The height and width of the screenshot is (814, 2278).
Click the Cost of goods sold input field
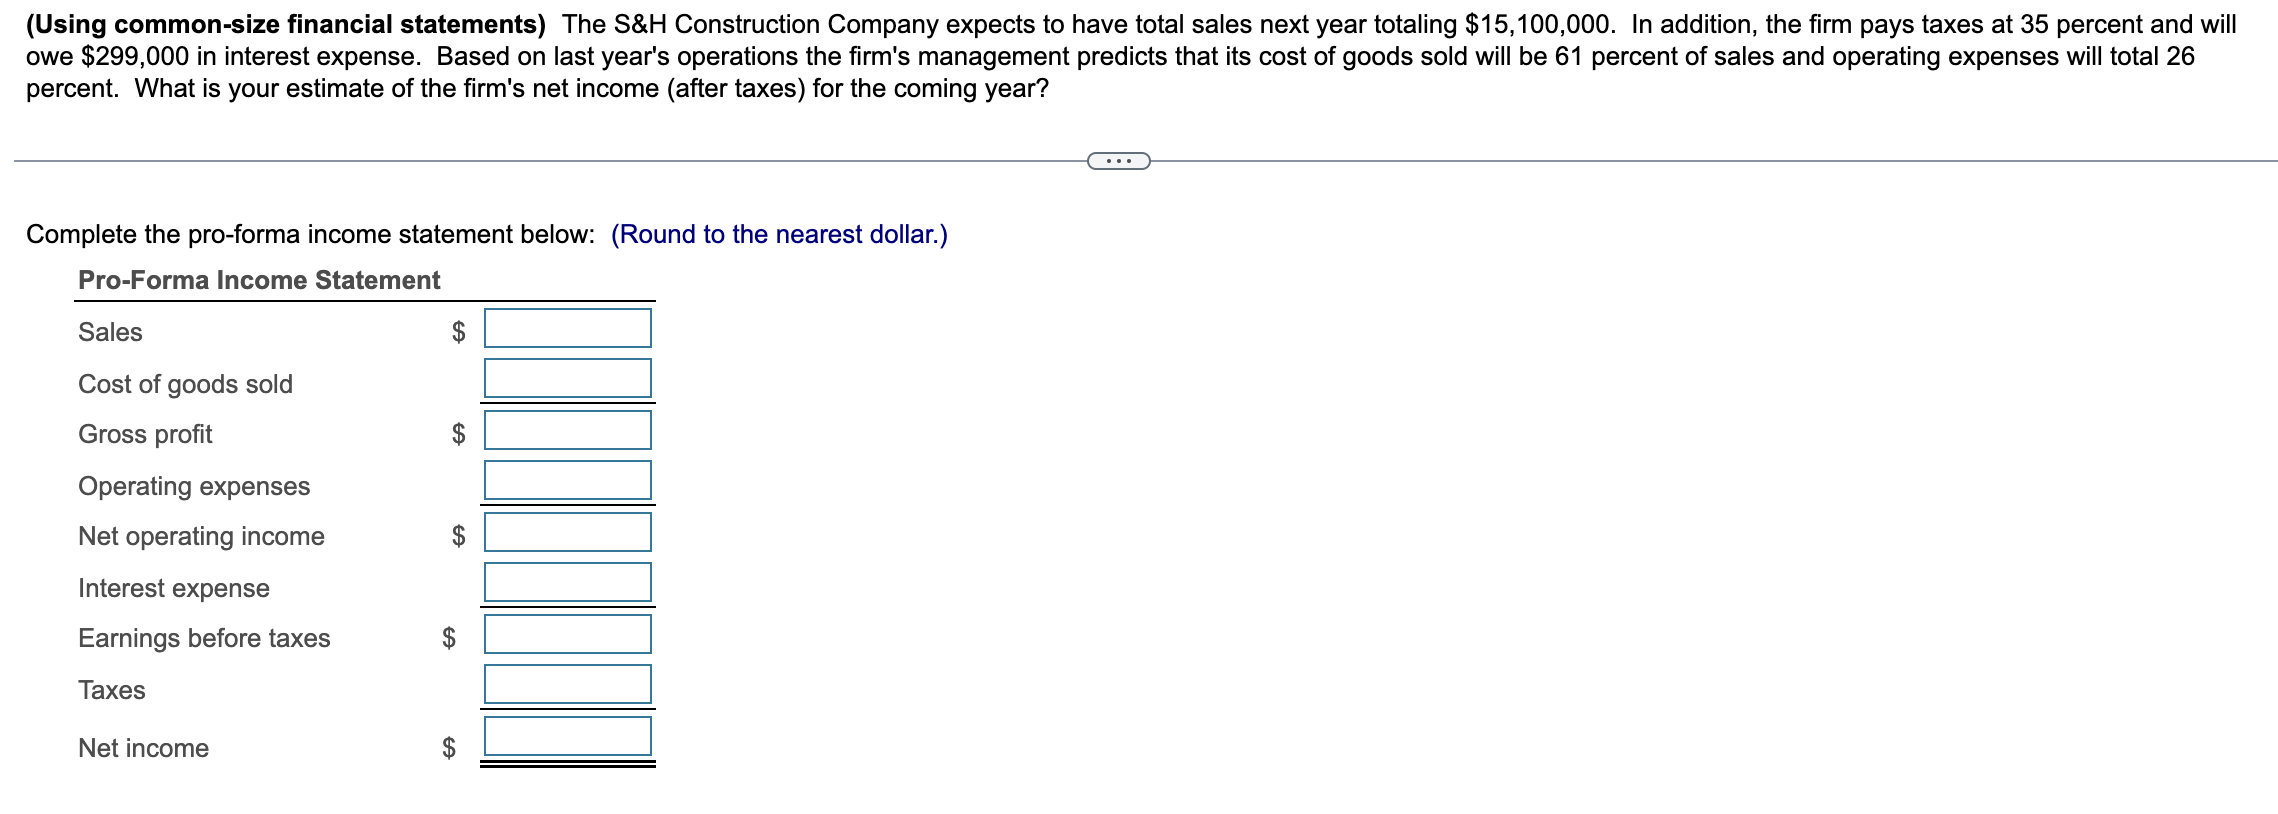coord(566,379)
